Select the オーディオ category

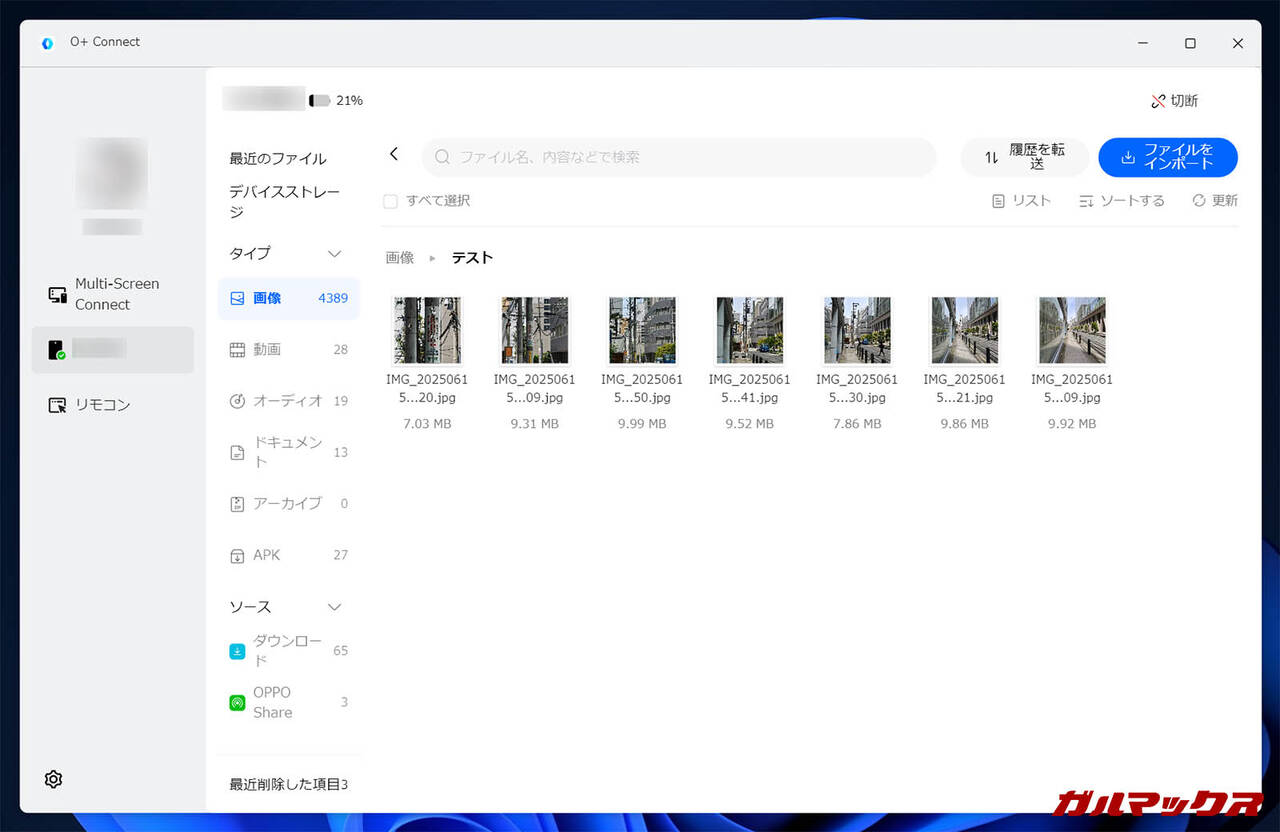click(x=287, y=401)
